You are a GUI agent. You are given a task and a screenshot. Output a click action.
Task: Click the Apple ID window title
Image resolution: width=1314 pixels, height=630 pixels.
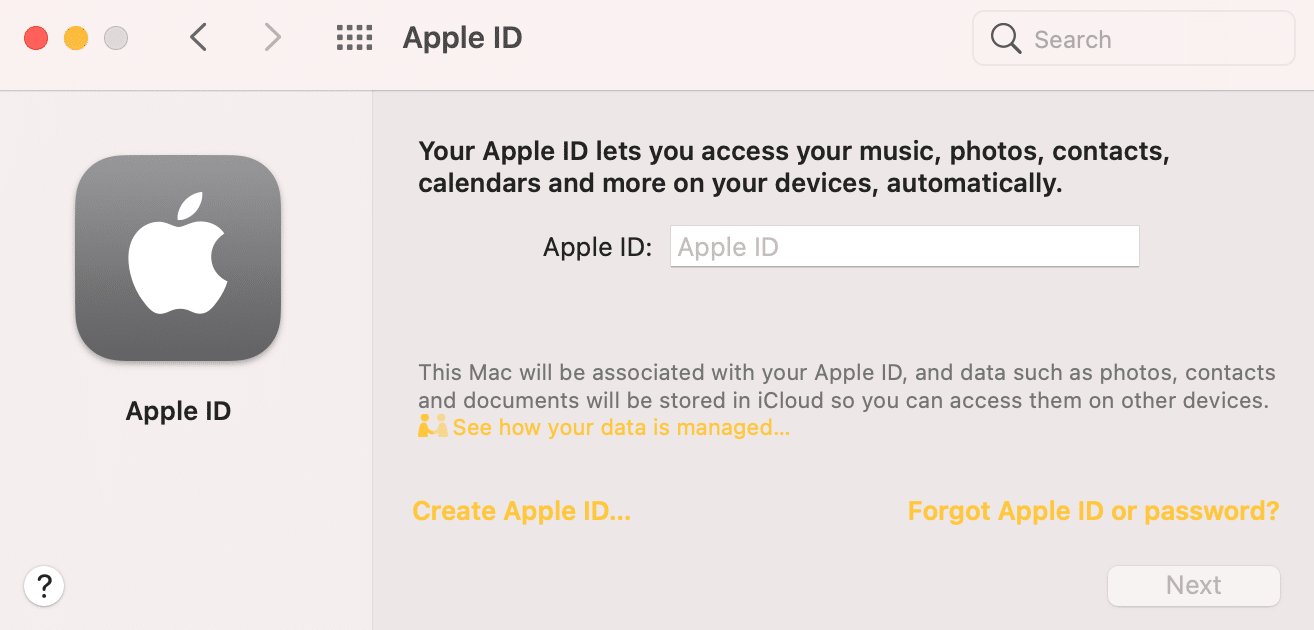[x=462, y=37]
